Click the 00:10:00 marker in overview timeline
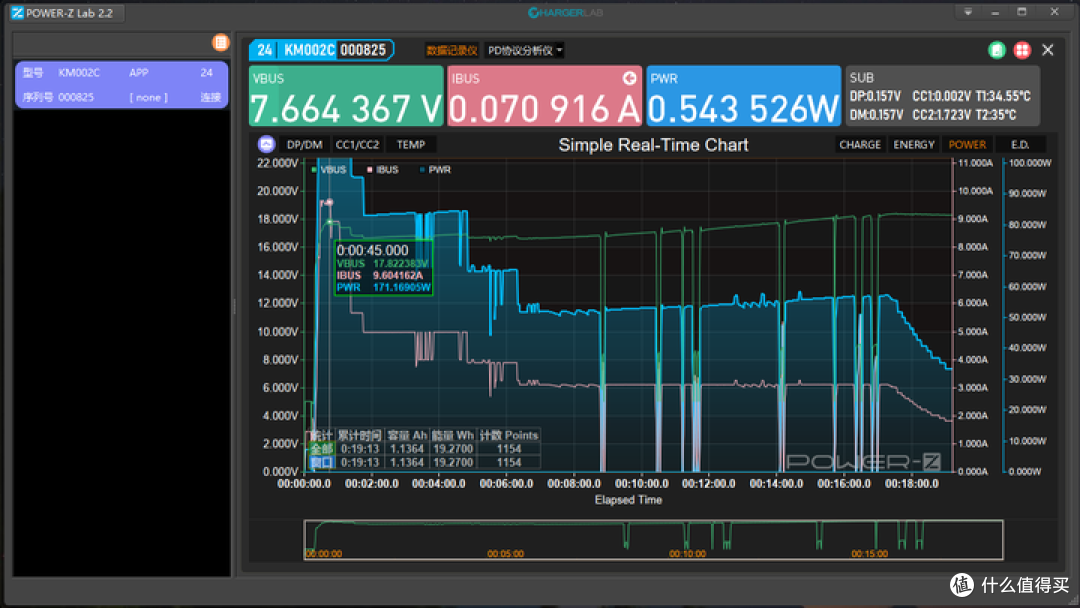 [x=687, y=554]
